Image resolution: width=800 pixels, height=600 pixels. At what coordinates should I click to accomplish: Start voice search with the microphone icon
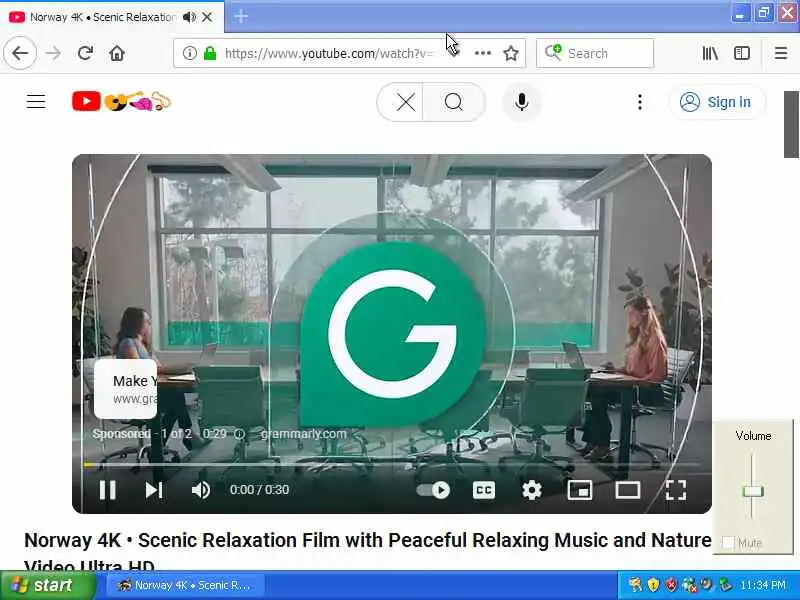(521, 102)
